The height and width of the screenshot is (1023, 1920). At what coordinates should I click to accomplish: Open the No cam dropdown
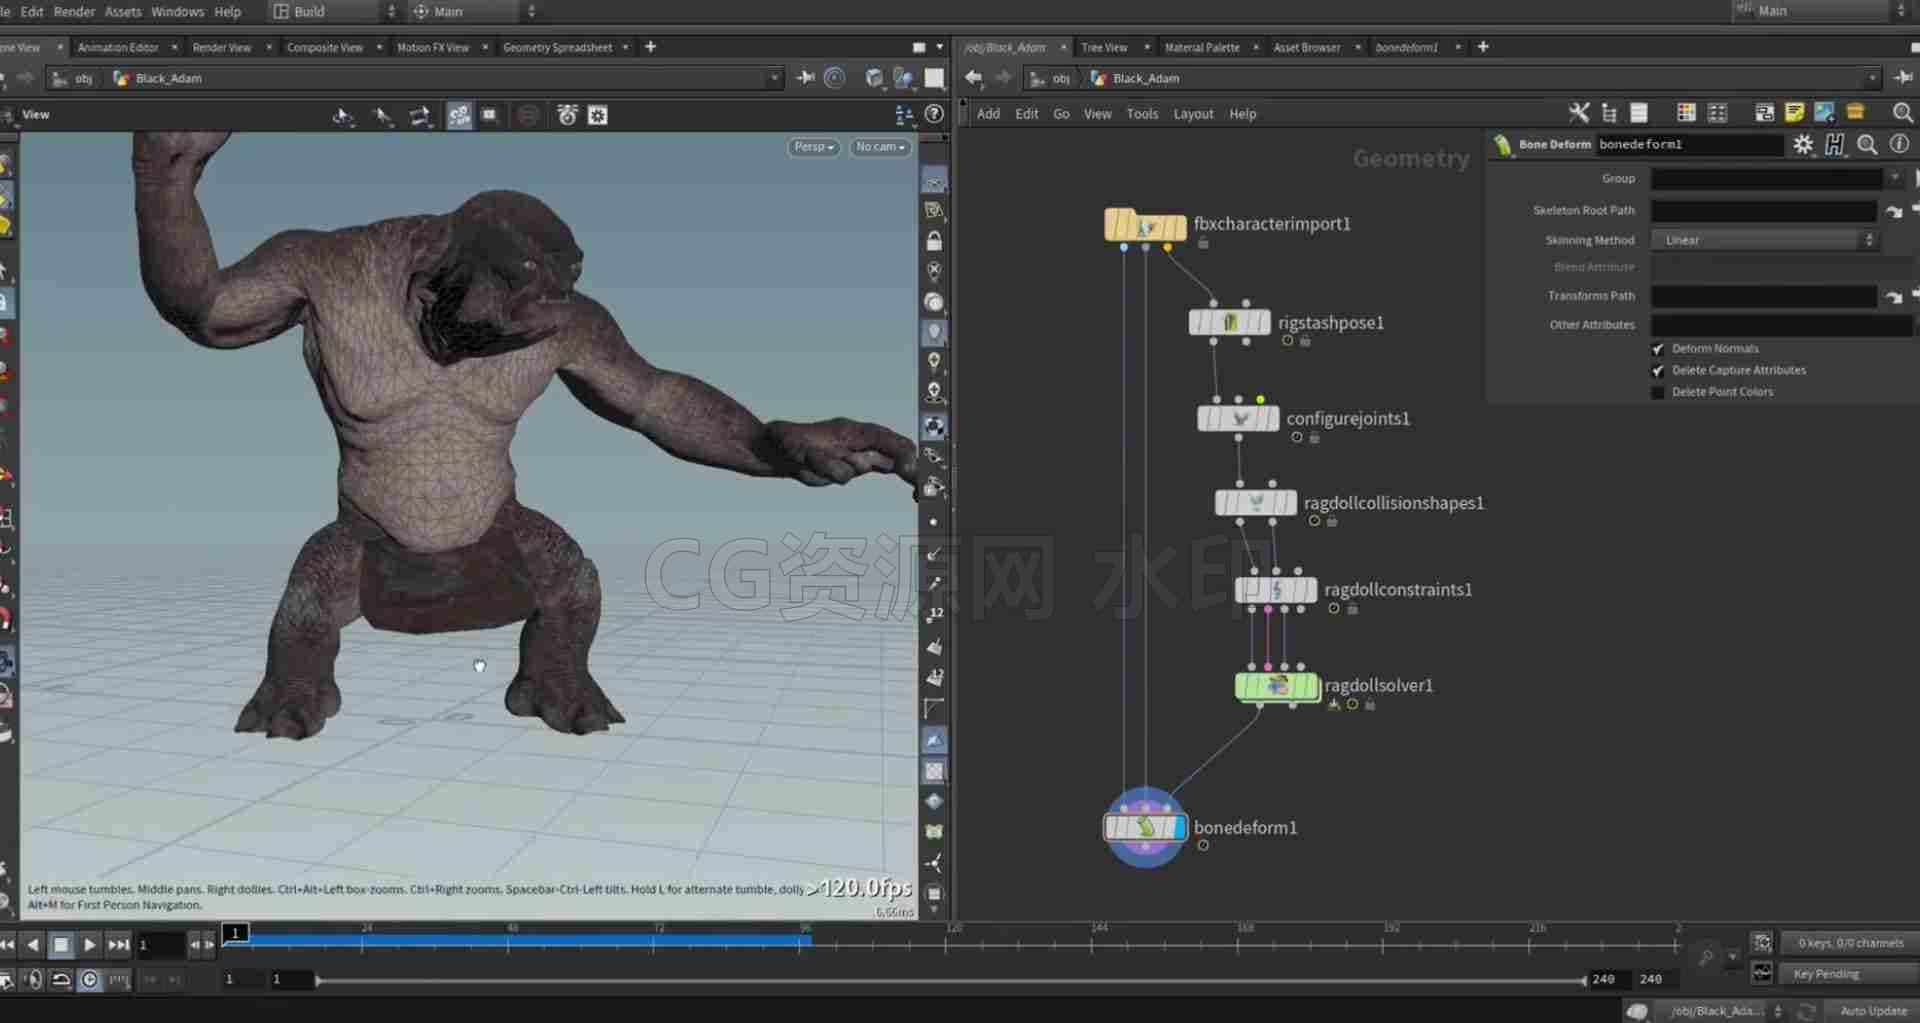(x=880, y=147)
